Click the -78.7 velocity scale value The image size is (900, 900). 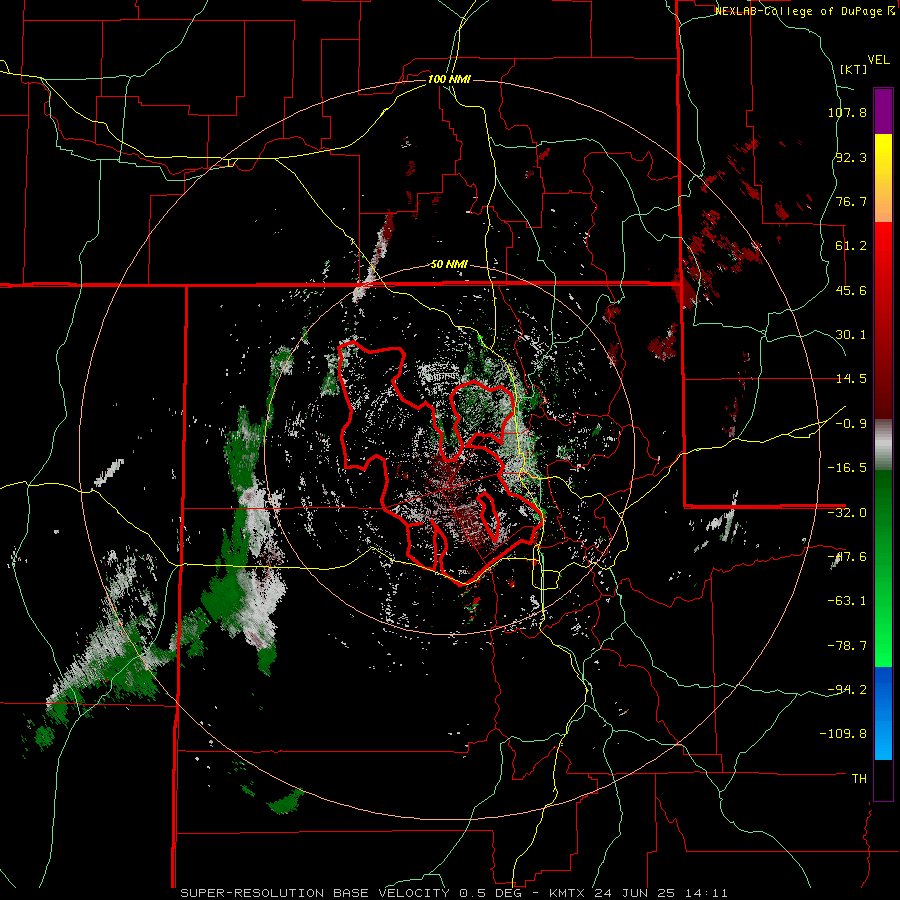point(847,646)
